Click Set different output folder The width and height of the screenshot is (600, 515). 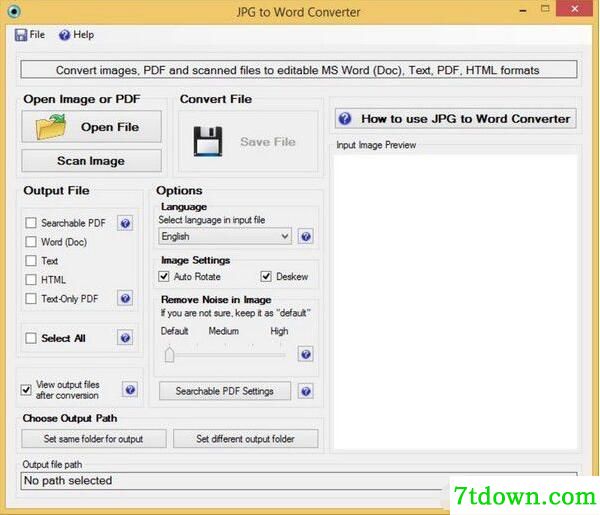pyautogui.click(x=245, y=439)
